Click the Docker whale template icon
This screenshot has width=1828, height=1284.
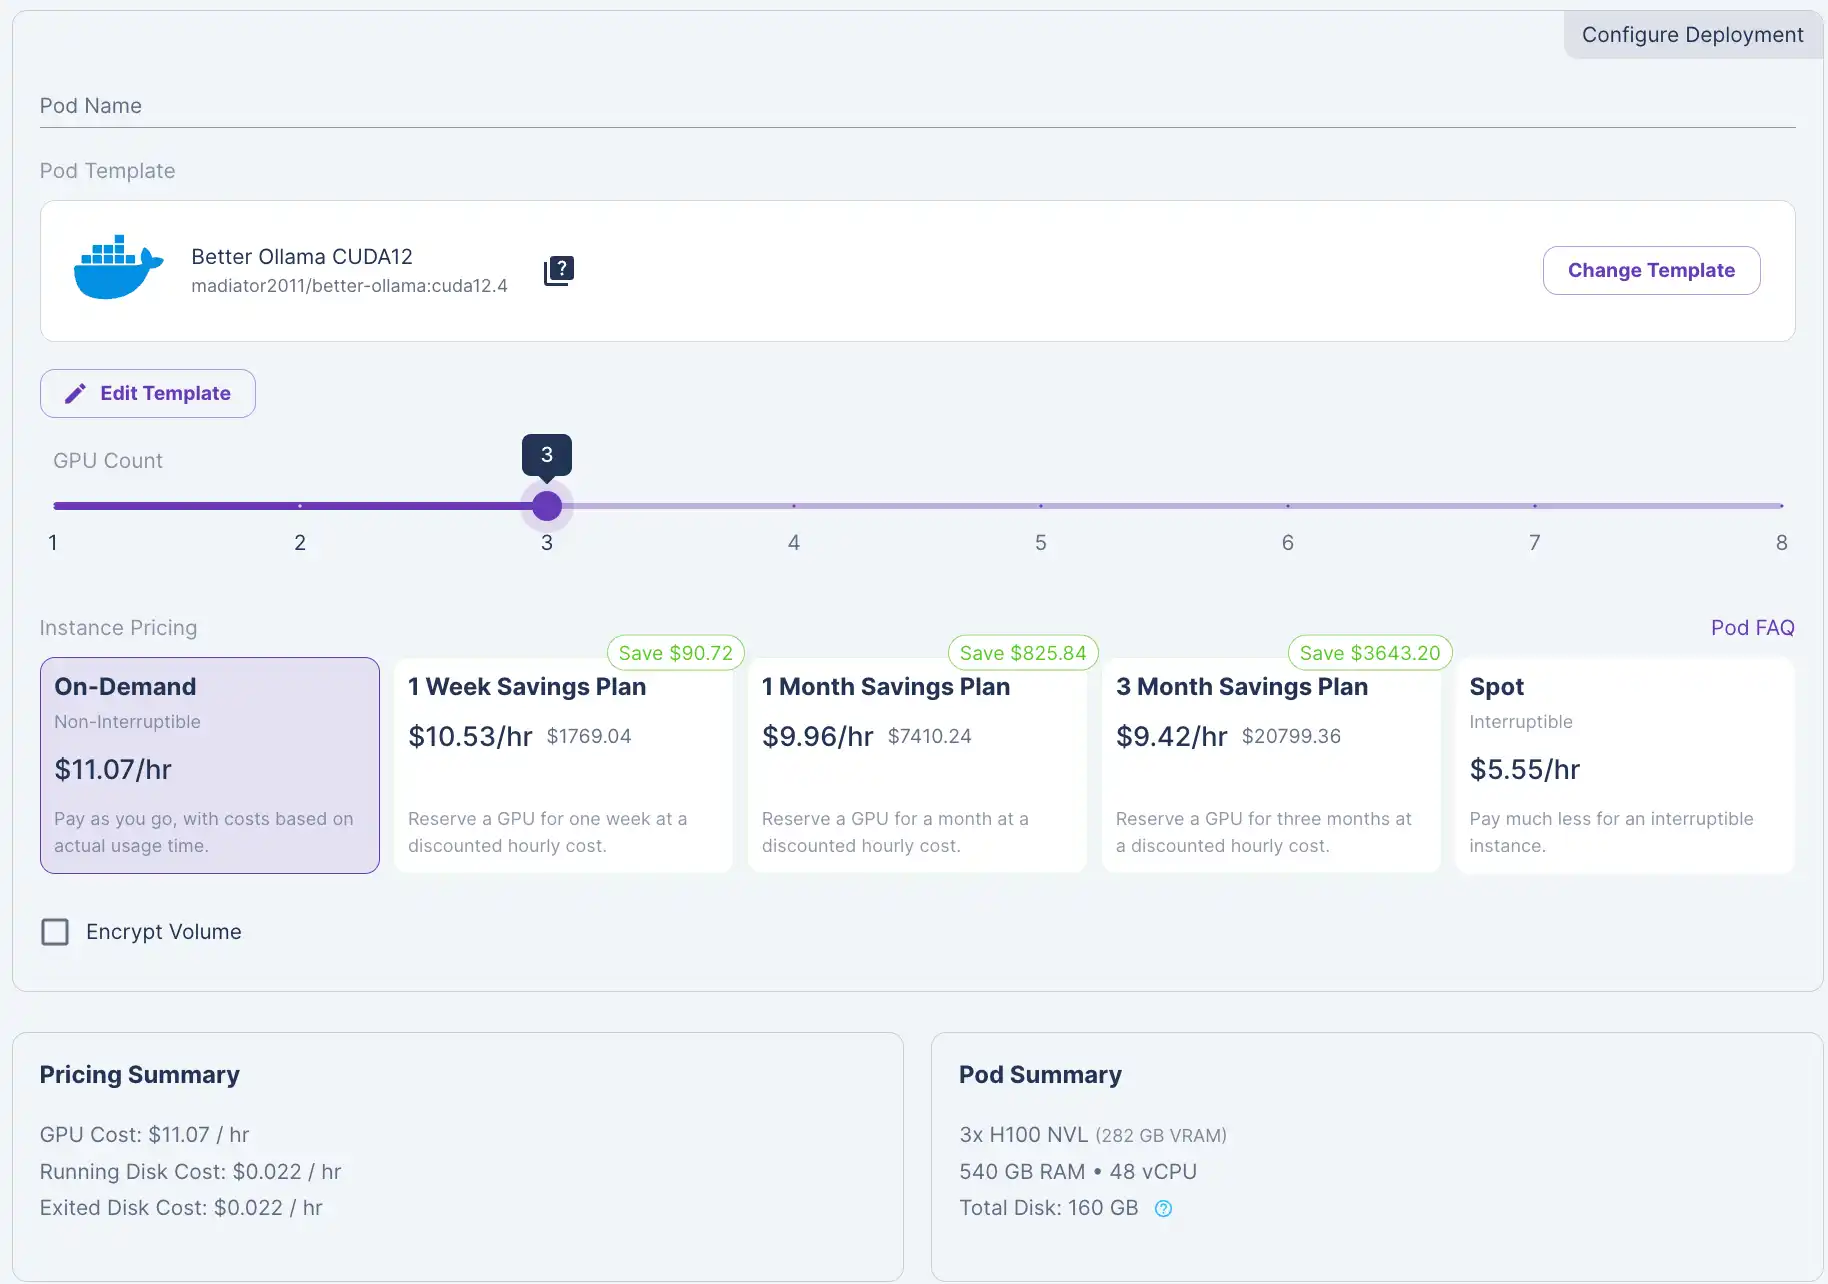point(118,268)
